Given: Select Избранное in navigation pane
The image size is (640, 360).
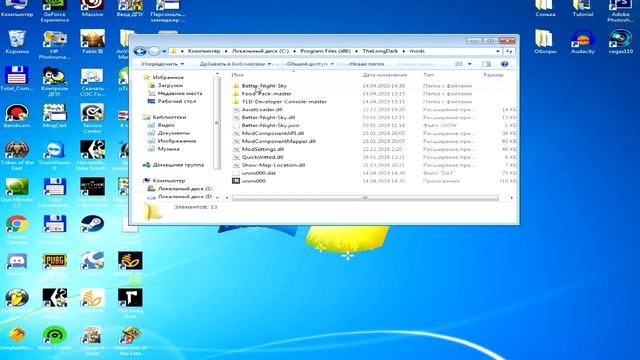Looking at the screenshot, I should click(x=168, y=77).
